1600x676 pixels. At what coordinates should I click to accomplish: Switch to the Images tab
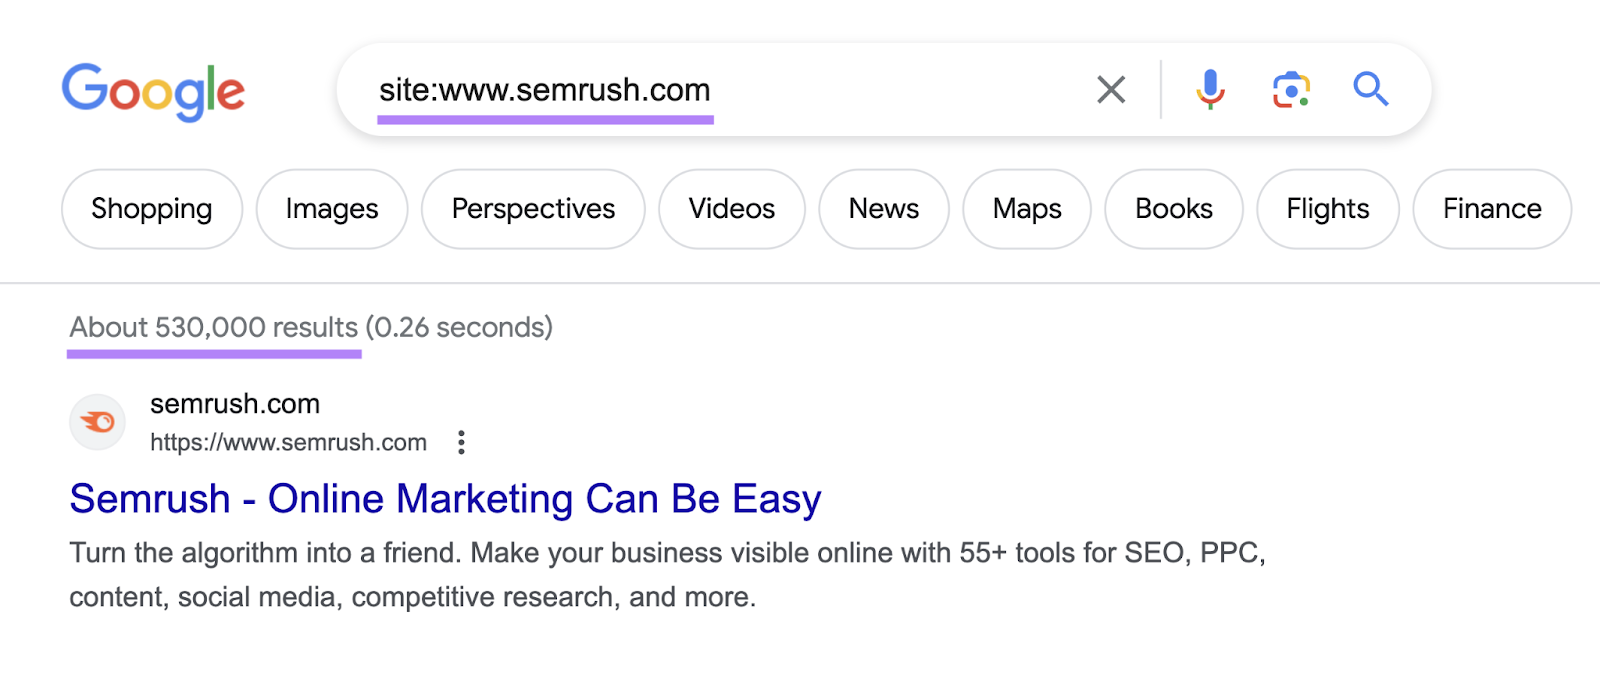[331, 209]
